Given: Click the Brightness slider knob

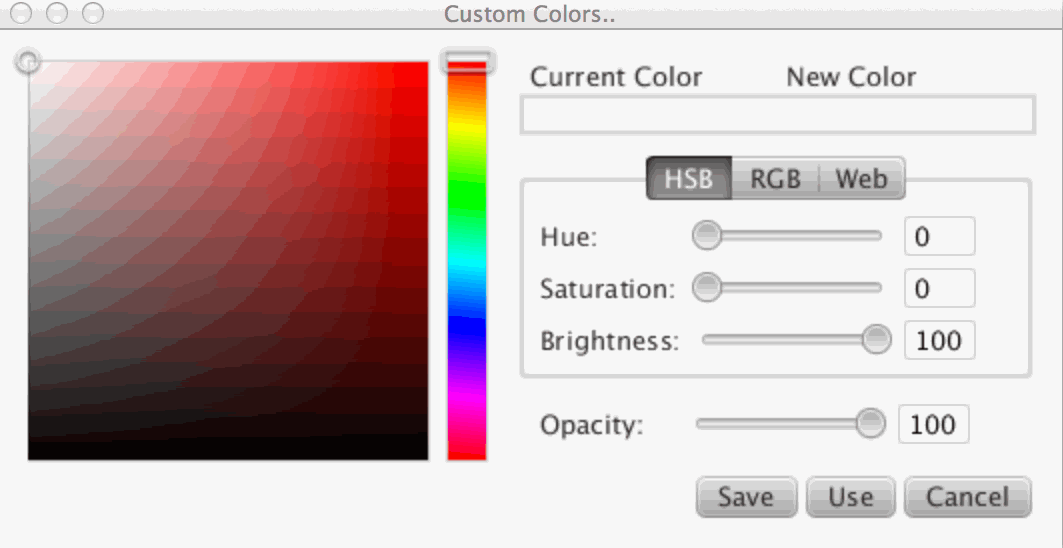Looking at the screenshot, I should [877, 340].
